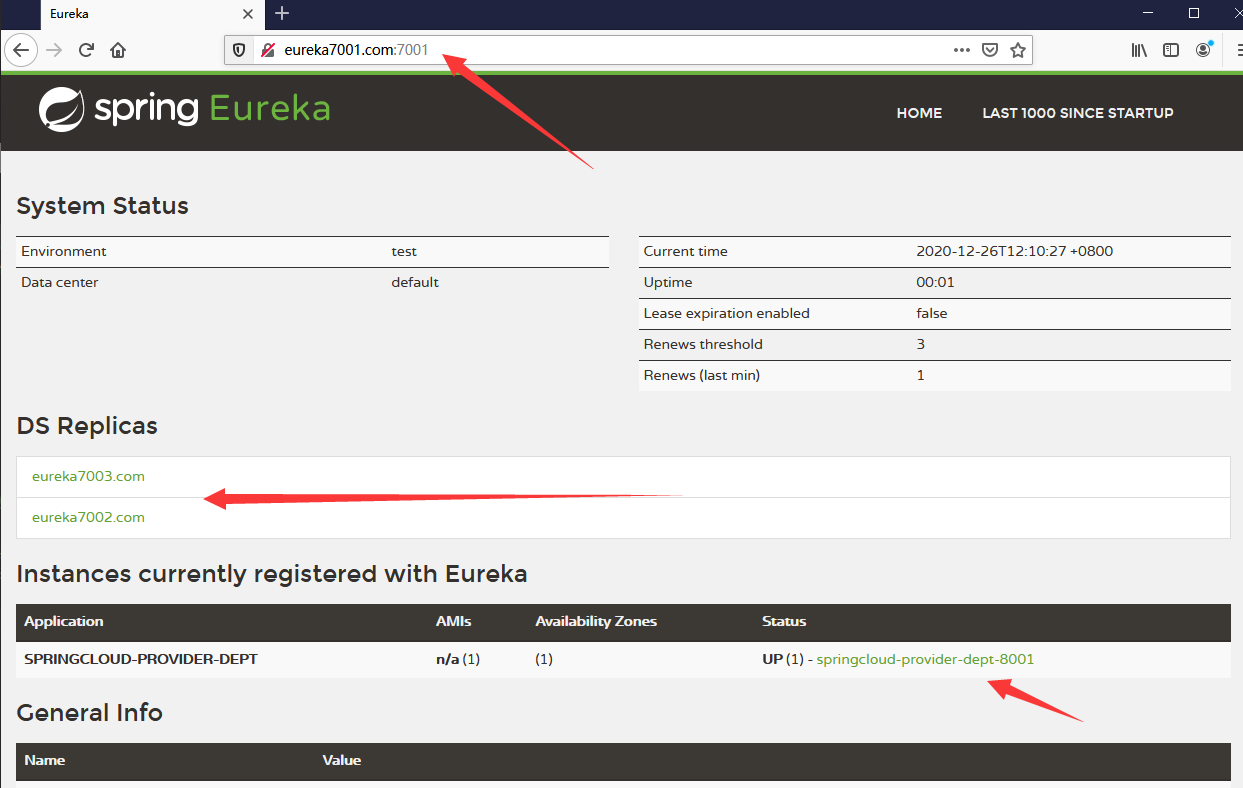Click the General Info heading
Screen dimensions: 1243x788
90,712
